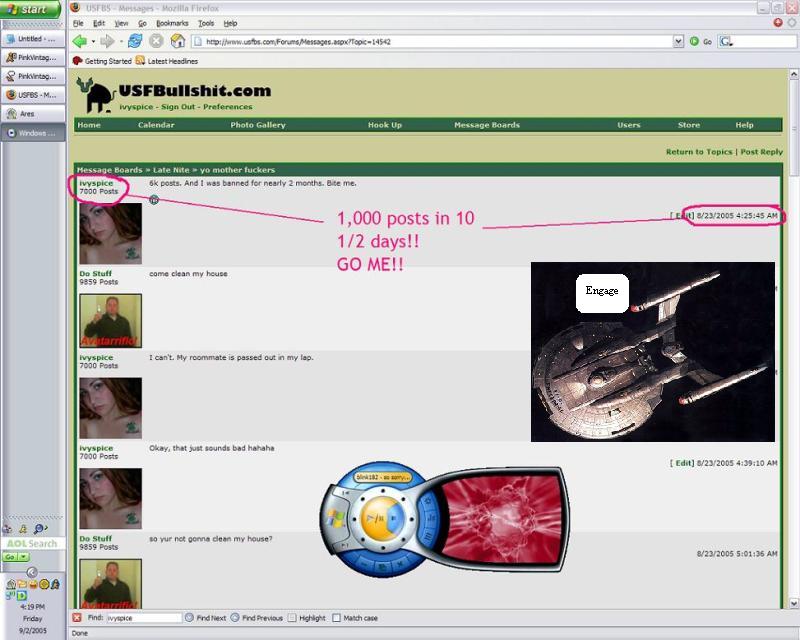Click the round yellow tray icon
The height and width of the screenshot is (640, 800).
tap(44, 584)
